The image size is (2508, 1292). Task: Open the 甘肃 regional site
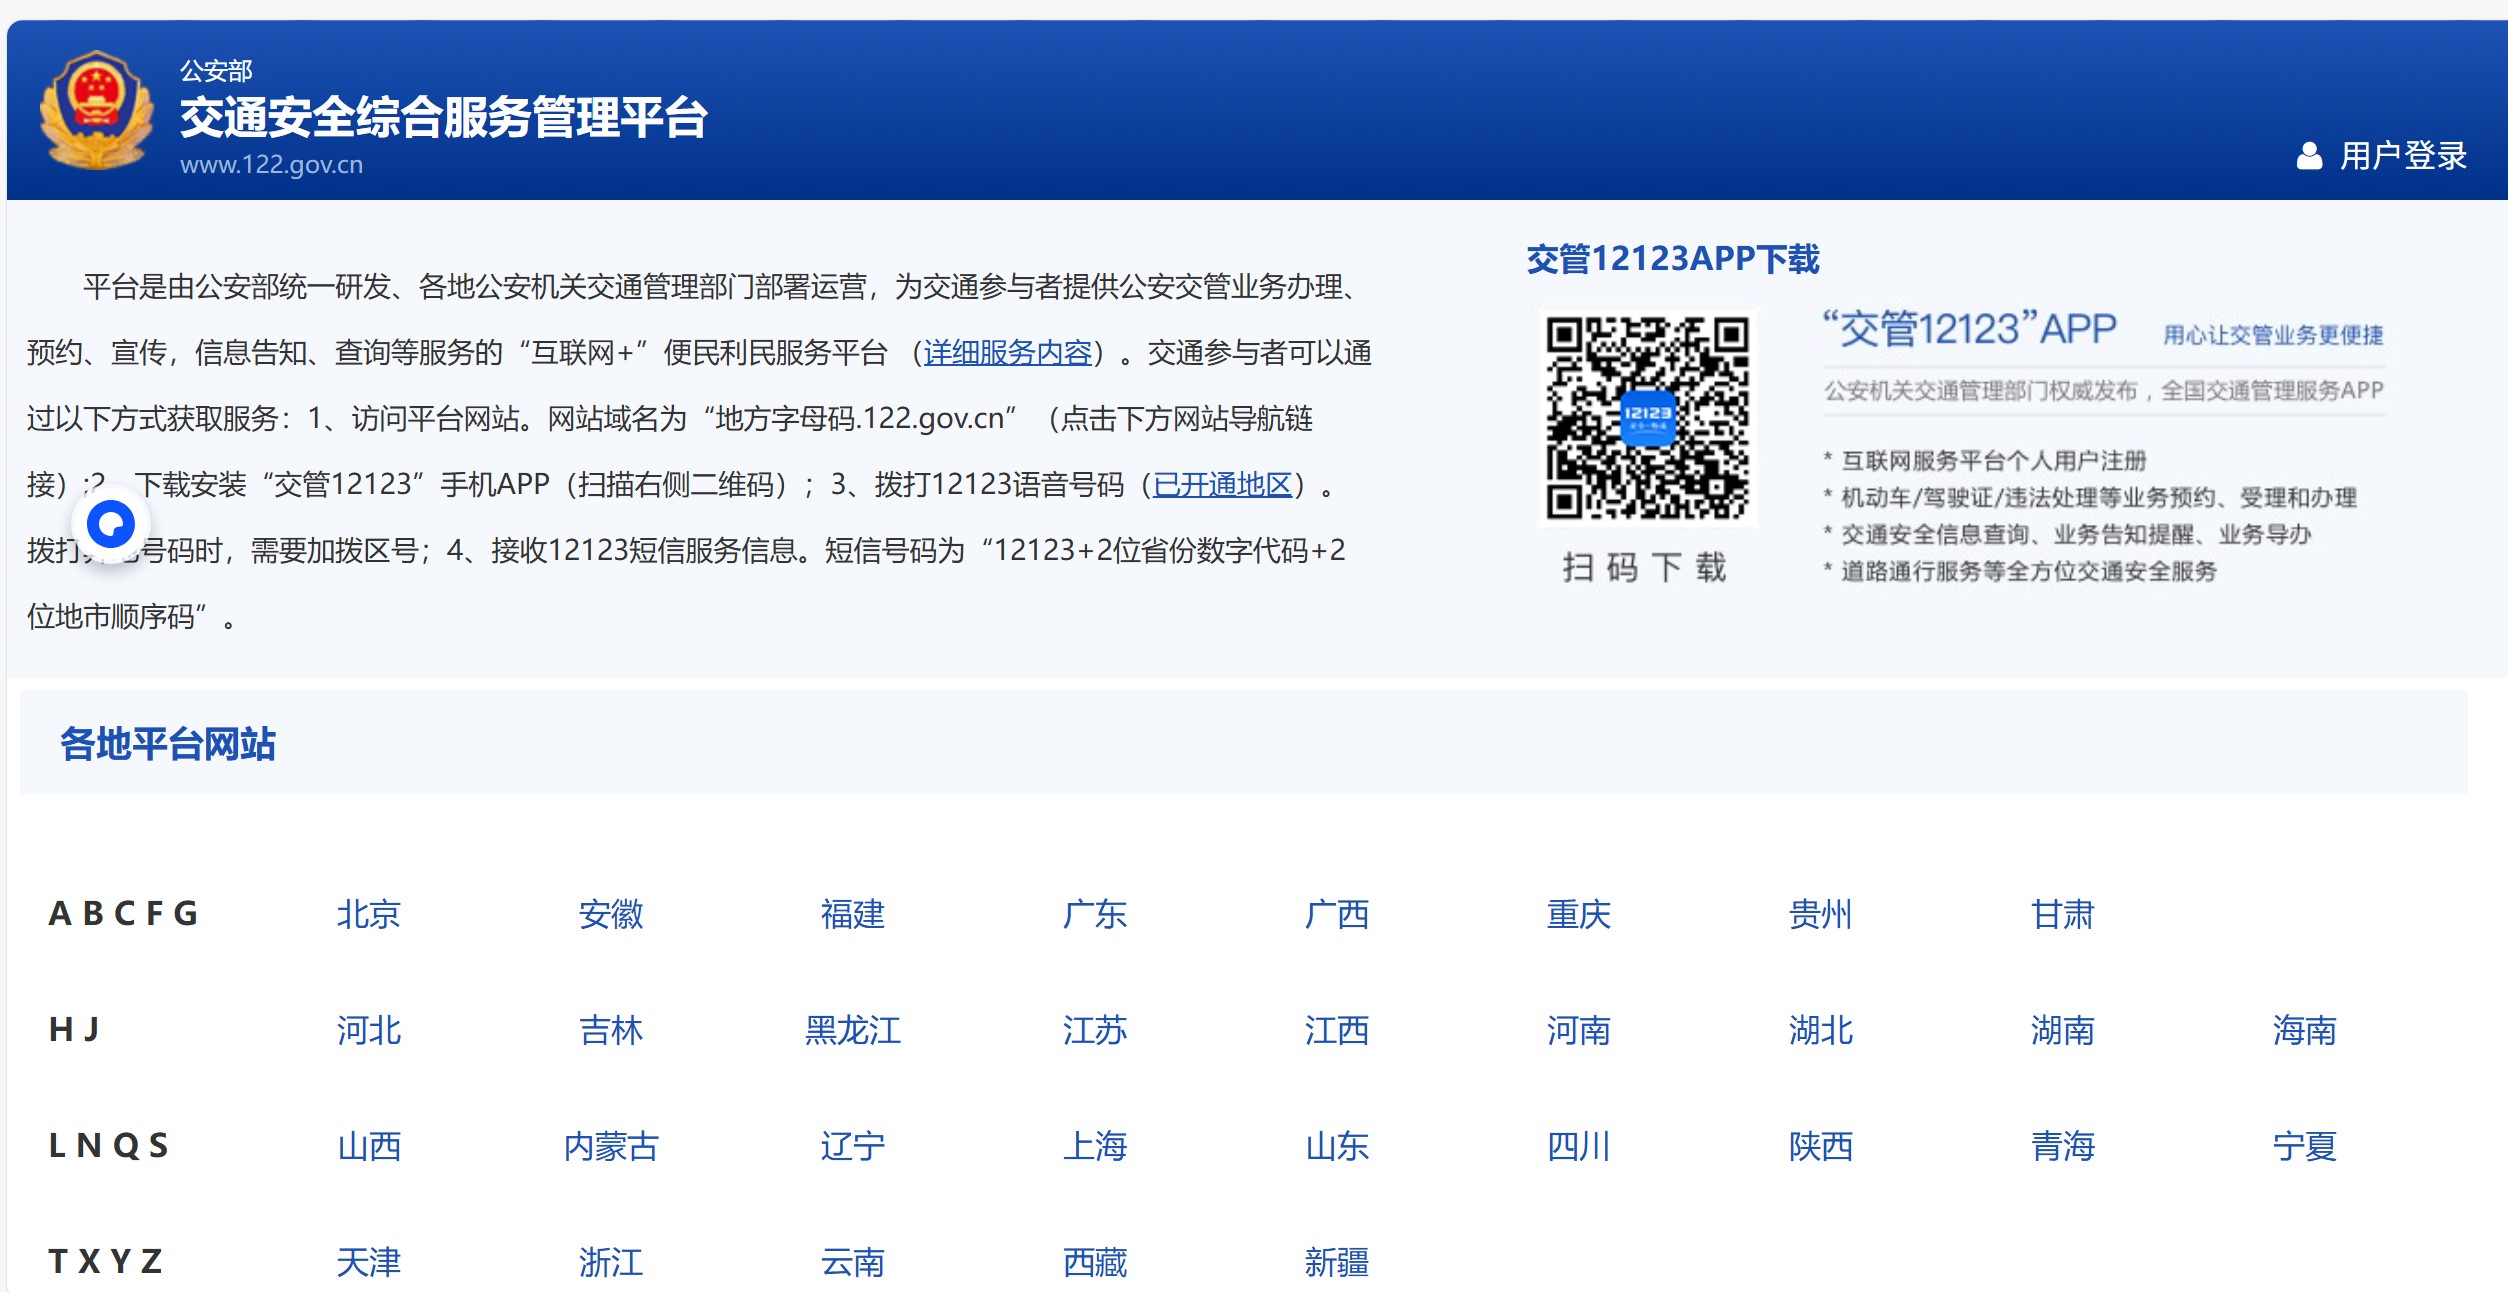click(x=2062, y=914)
